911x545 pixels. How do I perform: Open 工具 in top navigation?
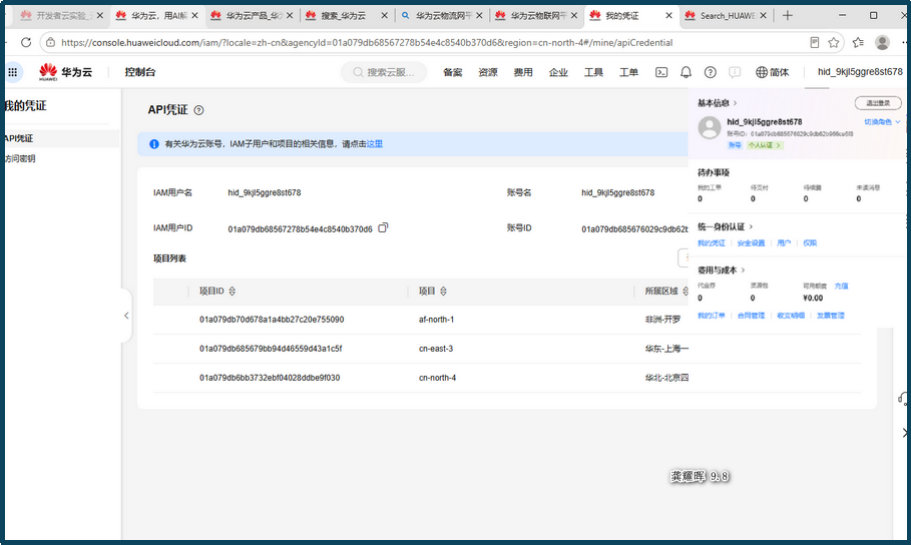(593, 72)
